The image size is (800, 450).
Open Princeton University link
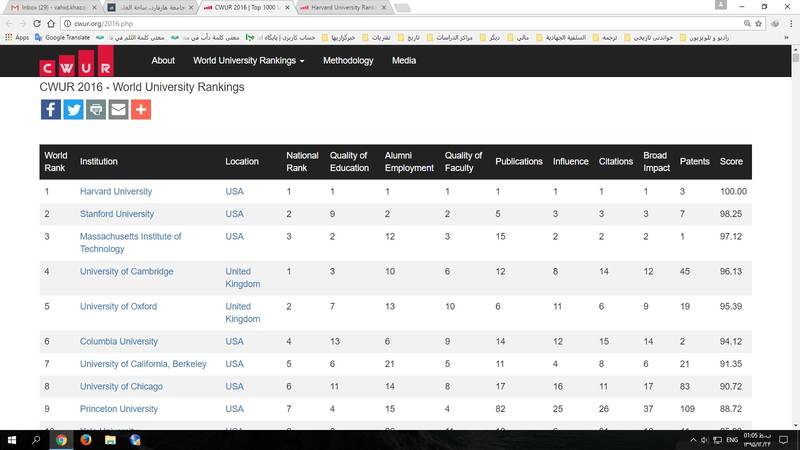pyautogui.click(x=119, y=409)
